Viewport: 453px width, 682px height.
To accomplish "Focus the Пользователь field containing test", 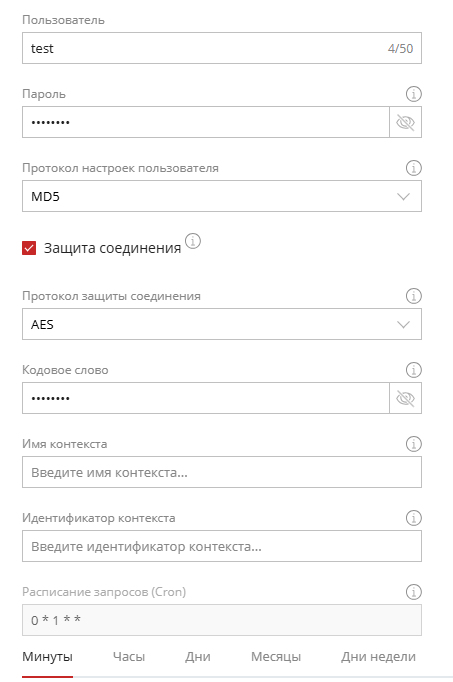I will (222, 48).
